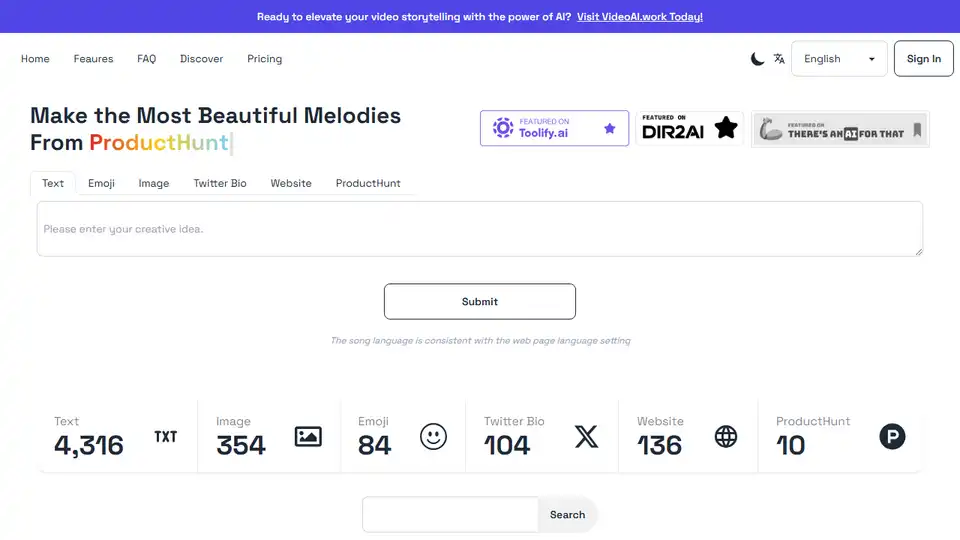Click the picture icon in Image stats
960x540 pixels.
(308, 437)
